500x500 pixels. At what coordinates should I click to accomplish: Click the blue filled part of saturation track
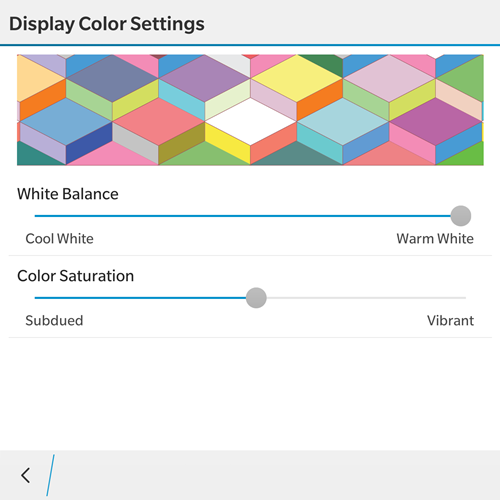140,298
